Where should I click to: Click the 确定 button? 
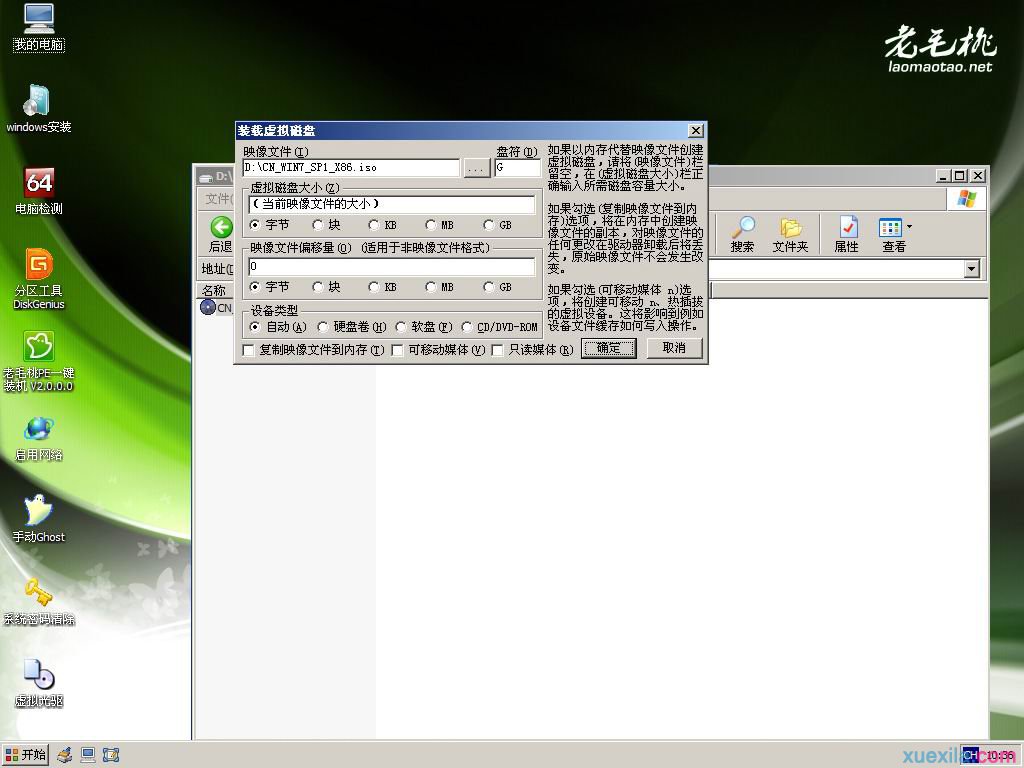(608, 348)
